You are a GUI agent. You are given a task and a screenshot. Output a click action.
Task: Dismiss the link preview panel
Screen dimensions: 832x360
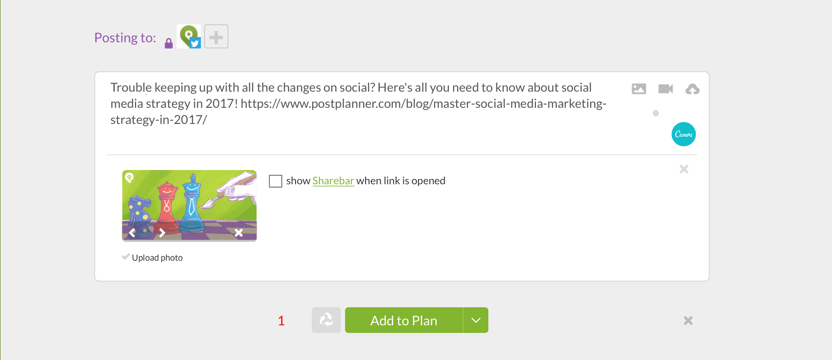pyautogui.click(x=684, y=169)
